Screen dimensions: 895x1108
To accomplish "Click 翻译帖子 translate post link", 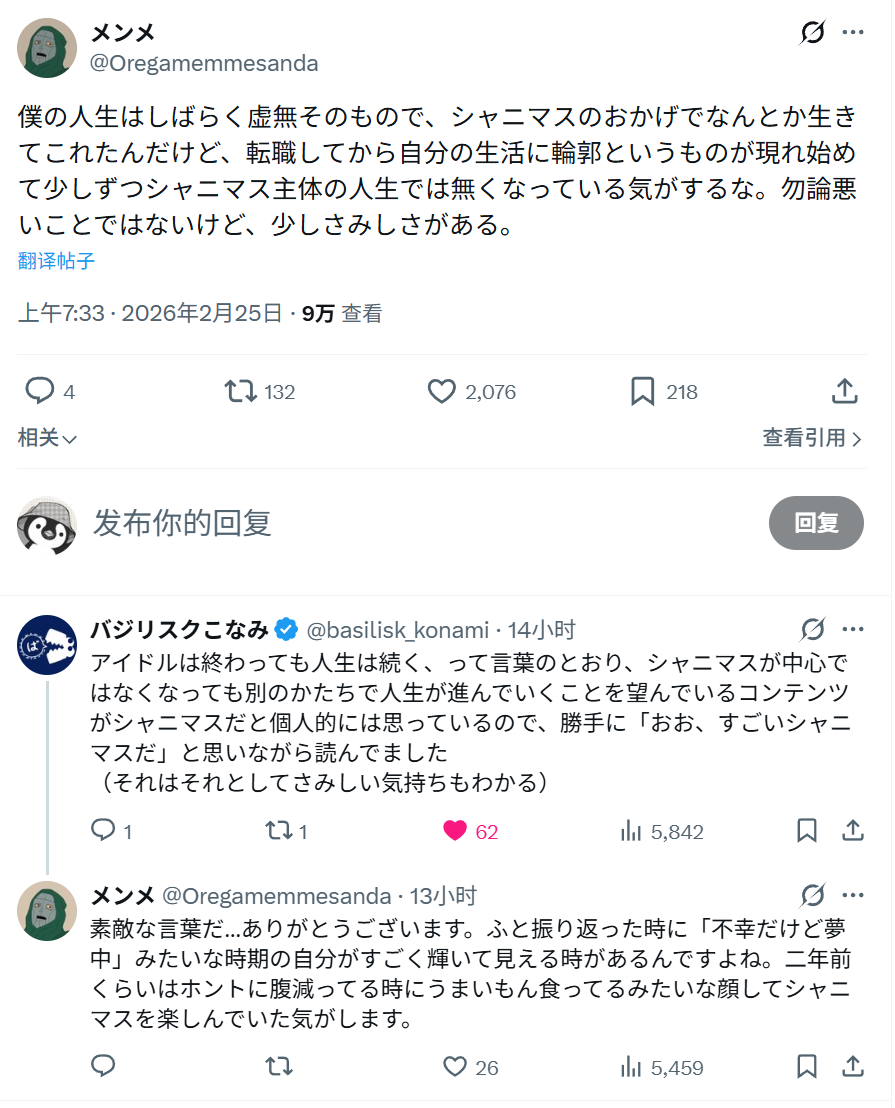I will (x=57, y=261).
